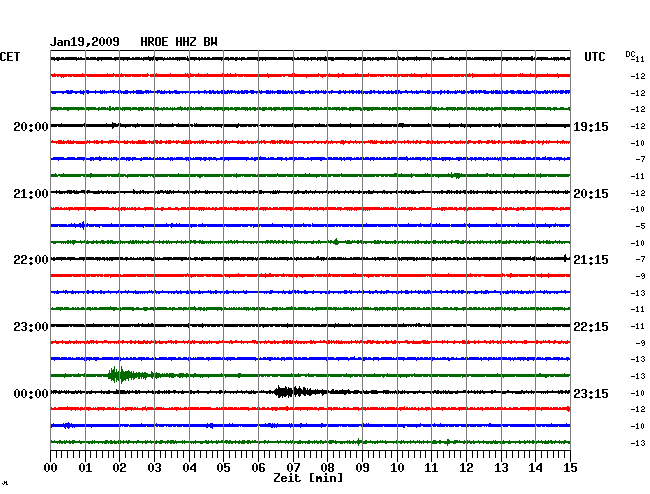Click minute label 08 on the axis
The image size is (650, 494).
tap(327, 468)
